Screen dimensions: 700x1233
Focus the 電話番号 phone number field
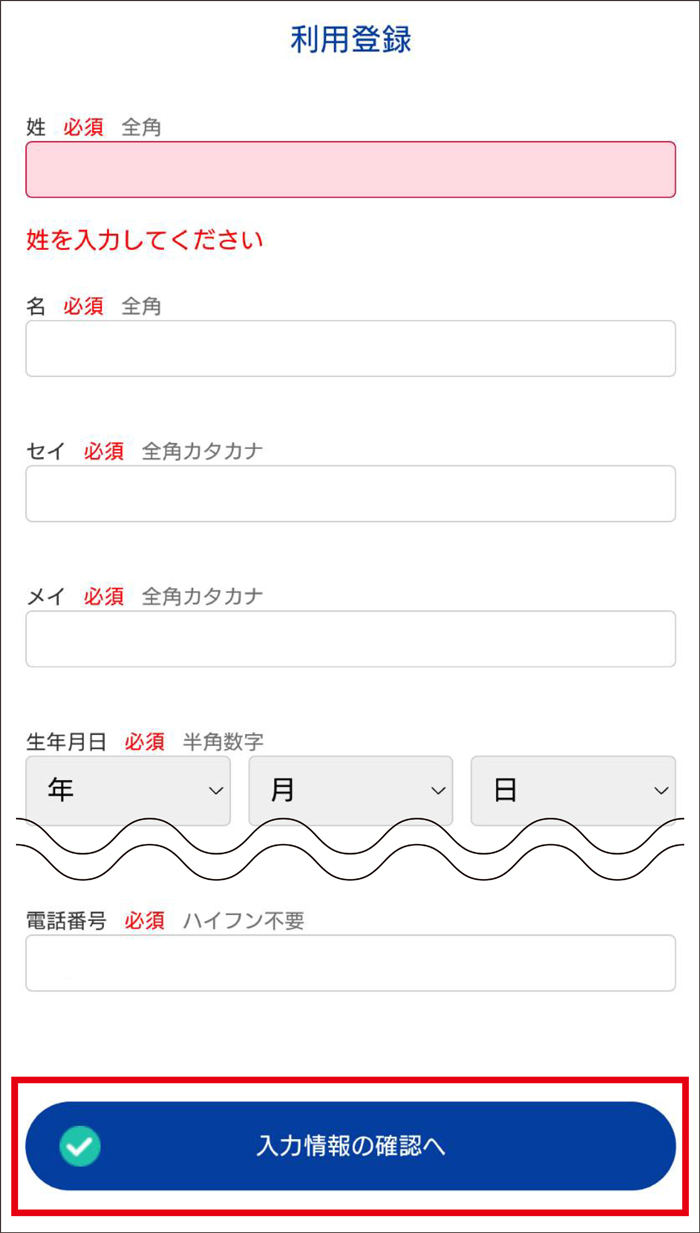pyautogui.click(x=350, y=962)
